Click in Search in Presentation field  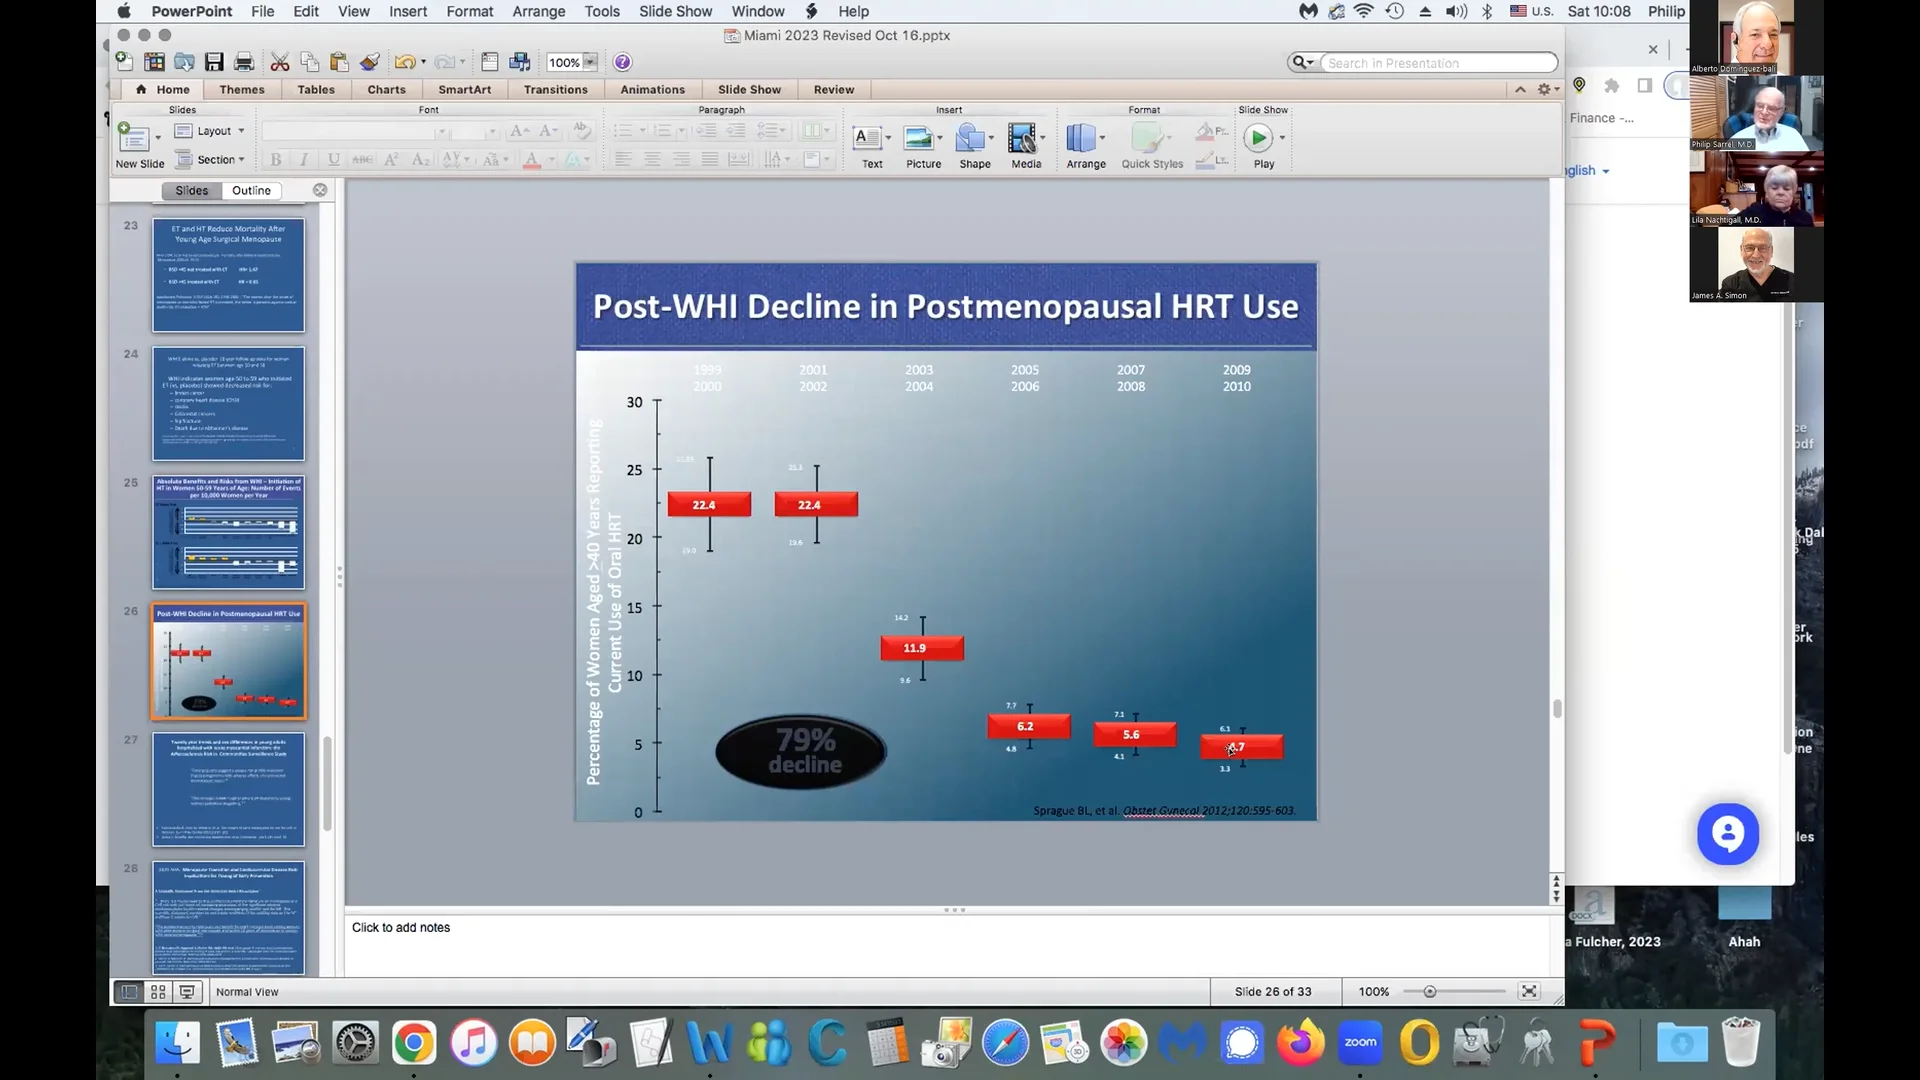pos(1438,63)
